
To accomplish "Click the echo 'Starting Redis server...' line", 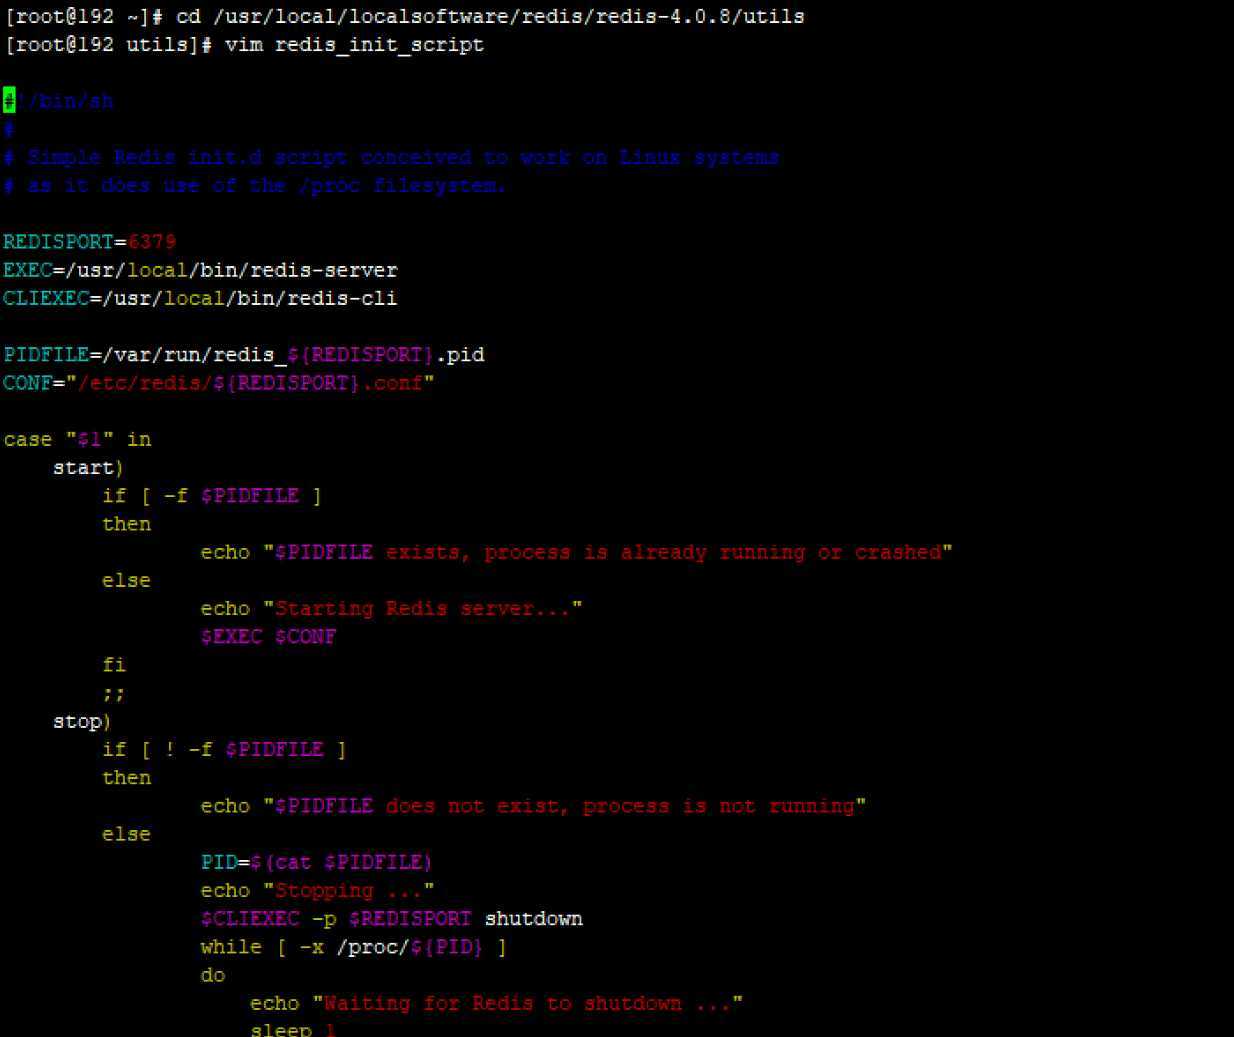I will (391, 608).
